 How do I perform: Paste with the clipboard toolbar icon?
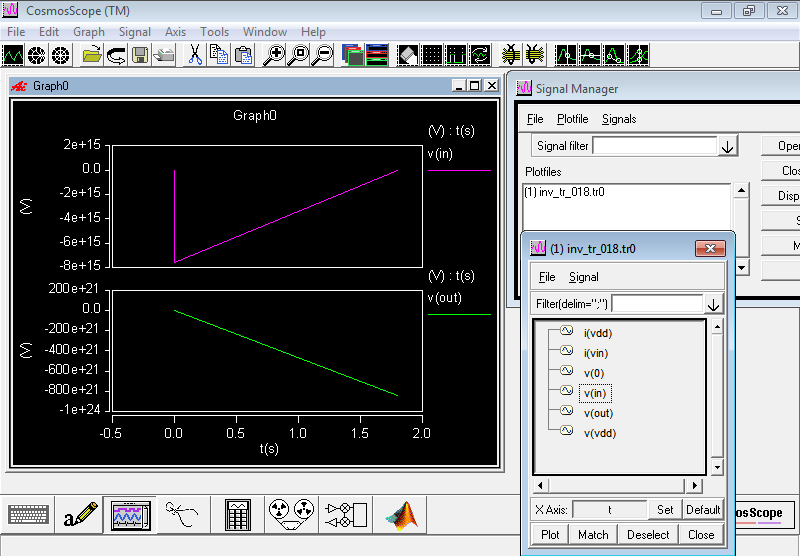[243, 55]
